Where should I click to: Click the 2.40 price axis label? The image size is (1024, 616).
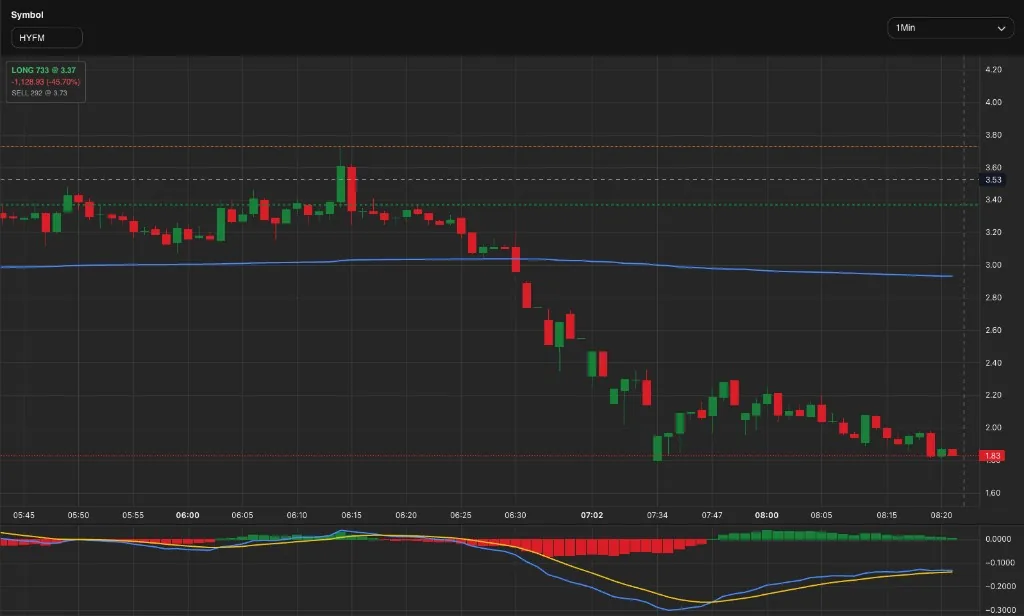(993, 363)
